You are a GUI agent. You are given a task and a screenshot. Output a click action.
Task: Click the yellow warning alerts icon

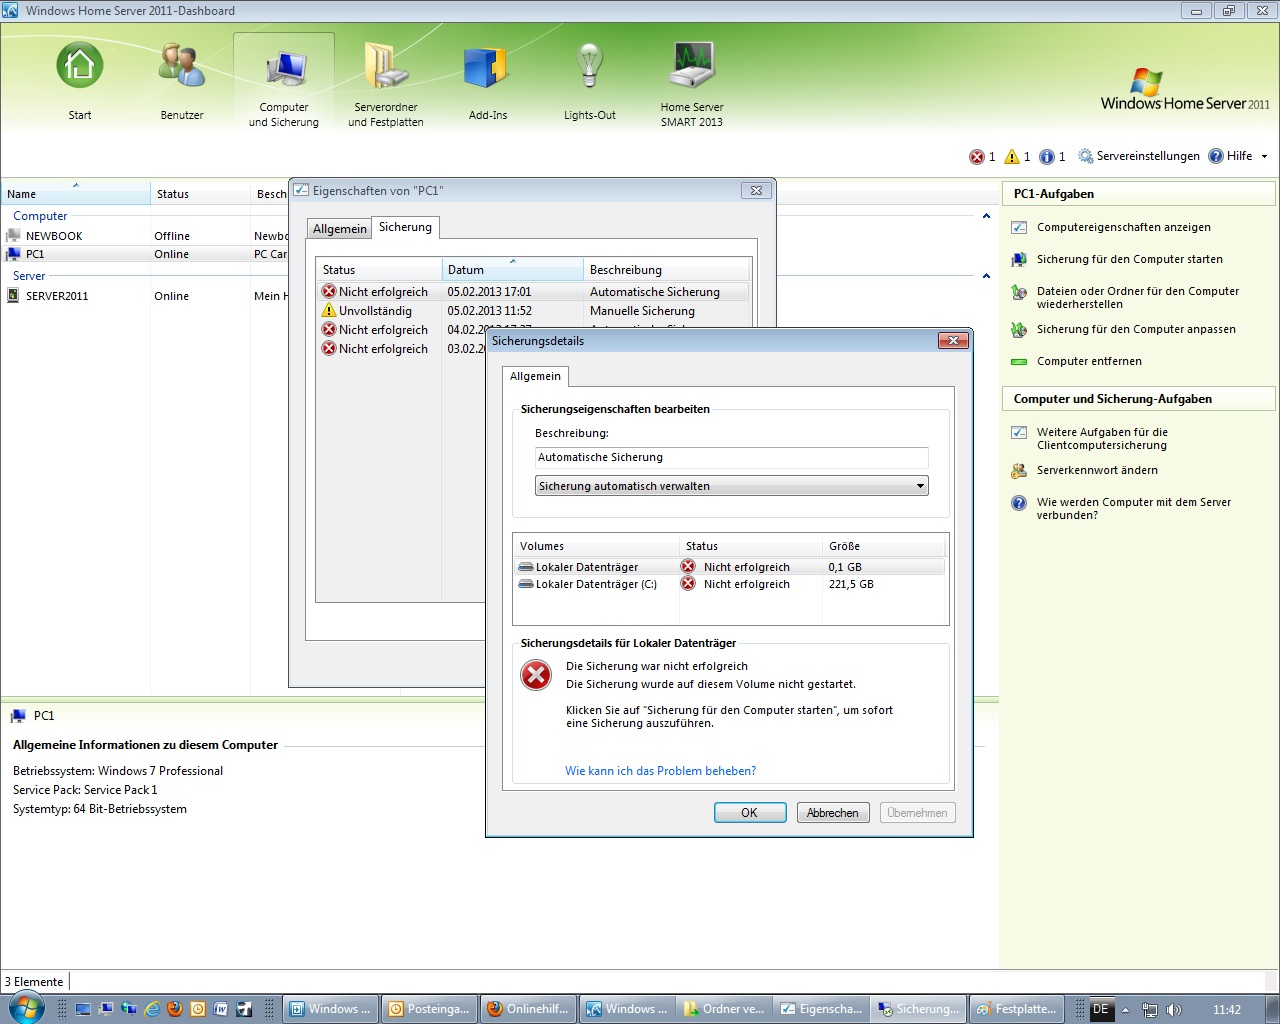tap(1012, 156)
